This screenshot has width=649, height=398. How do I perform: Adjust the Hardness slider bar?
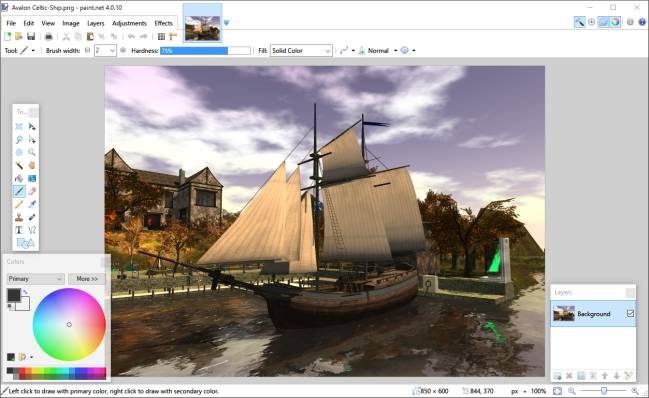(x=206, y=50)
